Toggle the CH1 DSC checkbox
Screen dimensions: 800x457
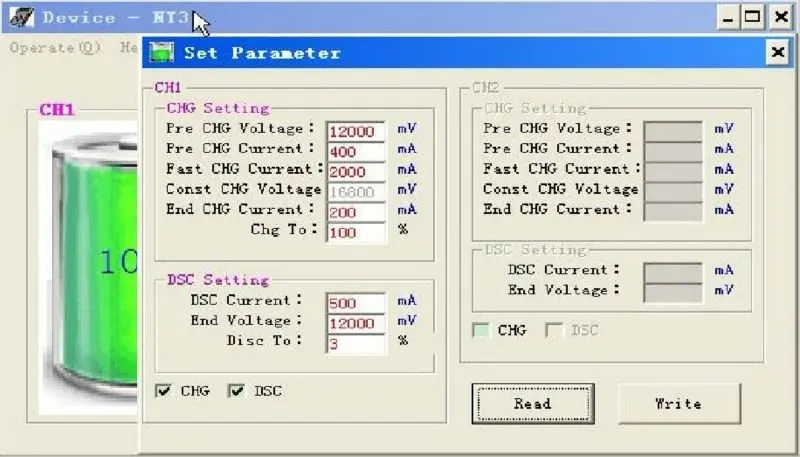tap(237, 391)
